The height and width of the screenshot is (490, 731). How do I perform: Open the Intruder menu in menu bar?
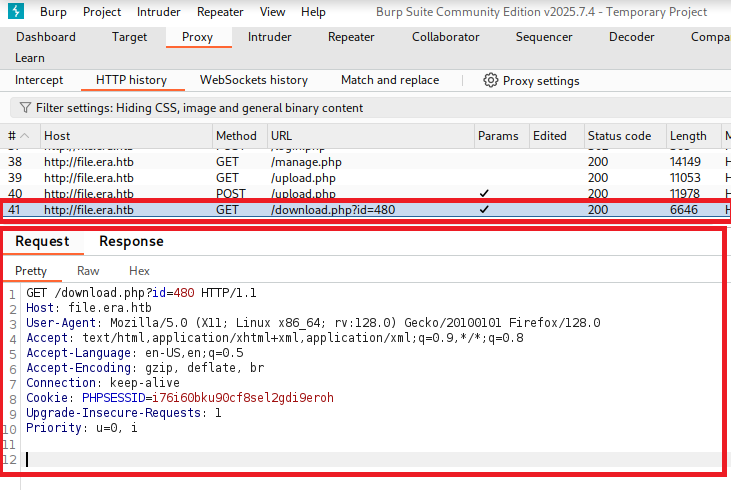click(160, 12)
